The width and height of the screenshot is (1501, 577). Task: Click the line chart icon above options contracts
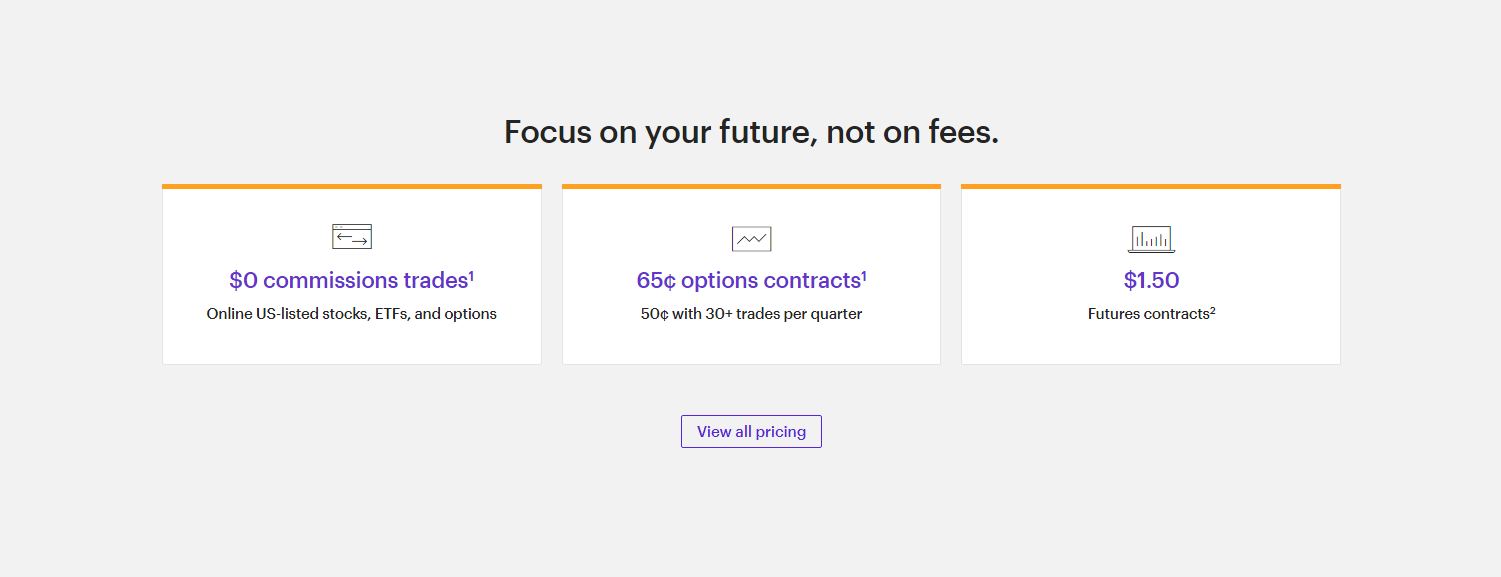click(751, 239)
